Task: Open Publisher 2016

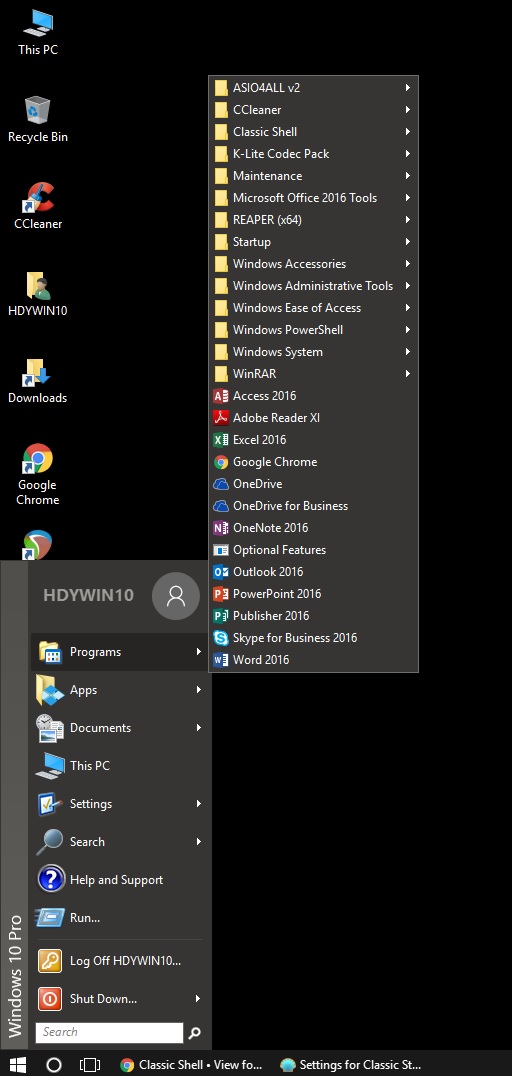Action: [314, 616]
